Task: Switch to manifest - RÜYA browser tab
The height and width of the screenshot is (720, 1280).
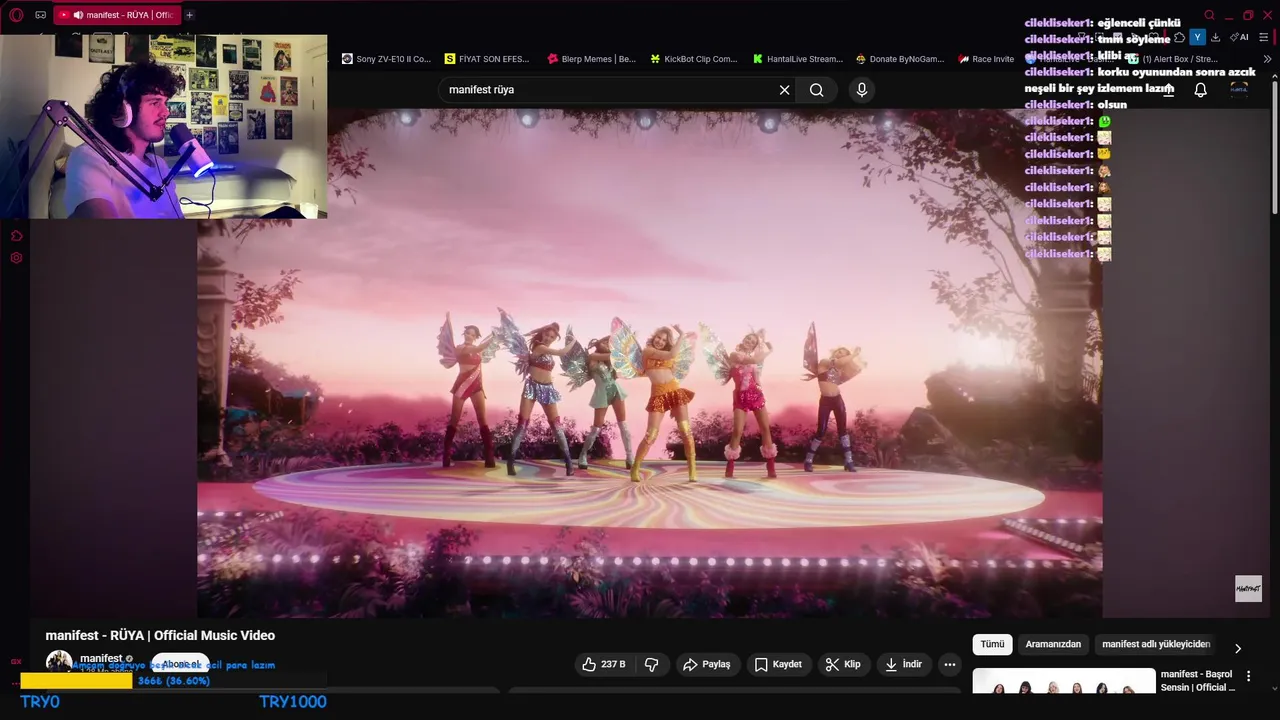Action: [117, 15]
